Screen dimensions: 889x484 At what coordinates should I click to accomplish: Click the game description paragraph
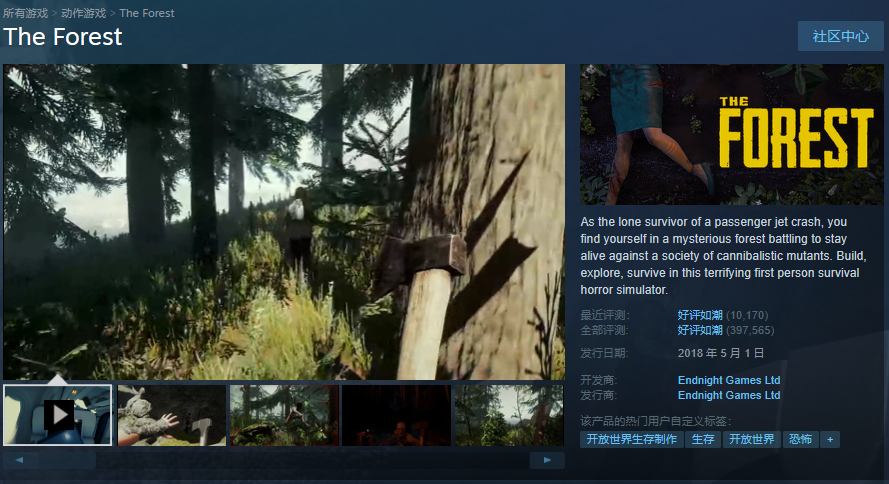coord(723,256)
